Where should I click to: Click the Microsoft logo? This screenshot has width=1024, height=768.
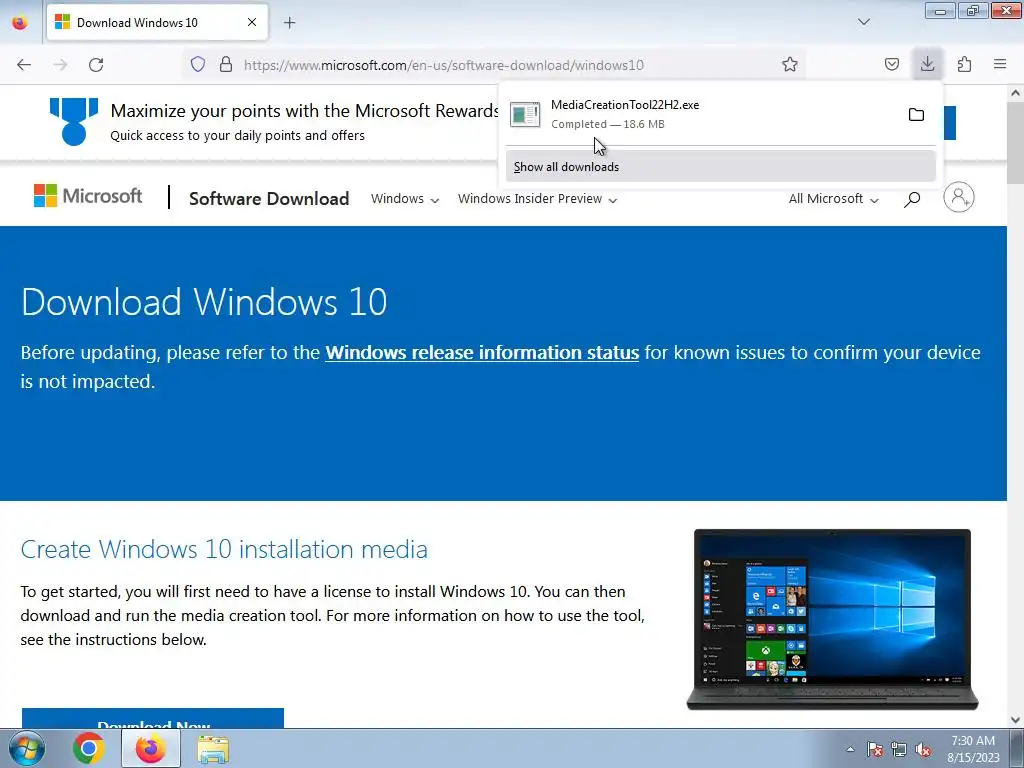(88, 196)
